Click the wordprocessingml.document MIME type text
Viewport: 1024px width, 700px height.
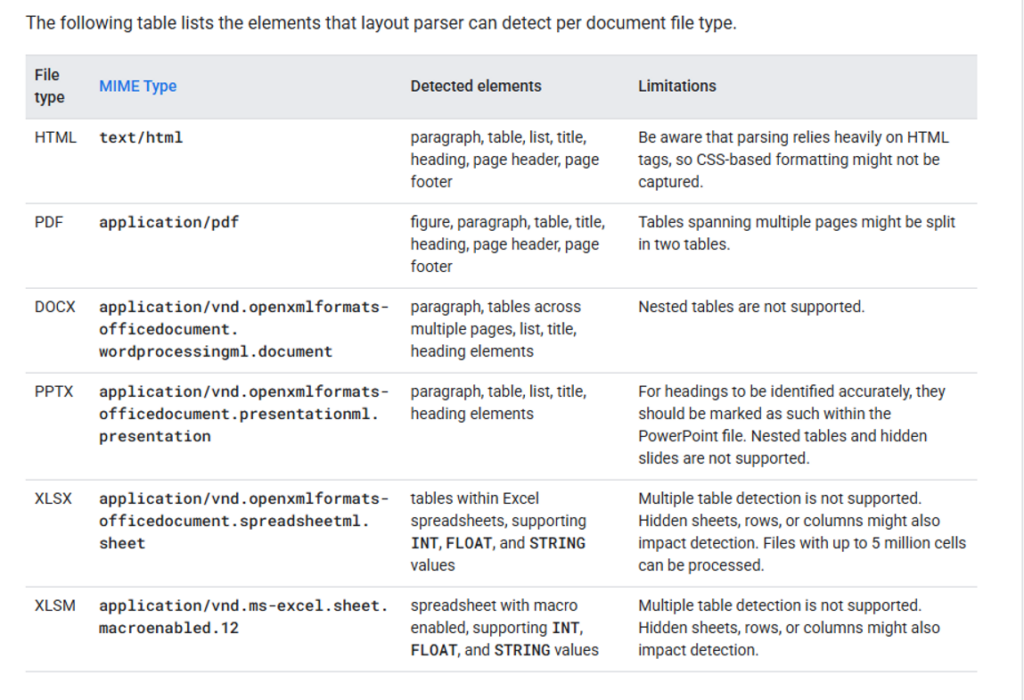click(x=215, y=351)
